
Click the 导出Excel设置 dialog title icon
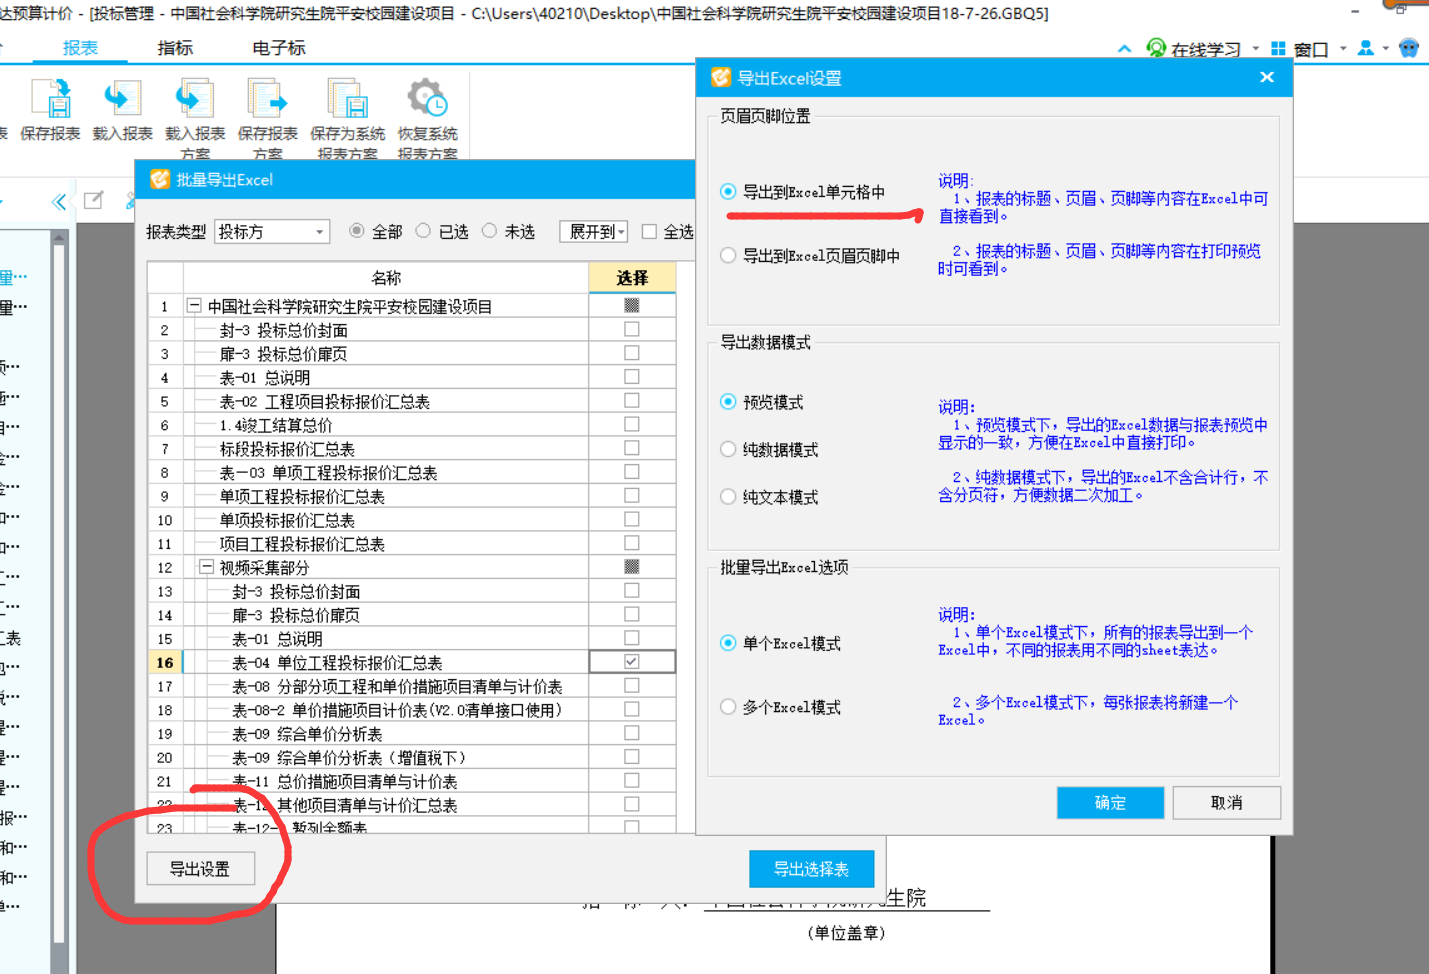[x=720, y=78]
